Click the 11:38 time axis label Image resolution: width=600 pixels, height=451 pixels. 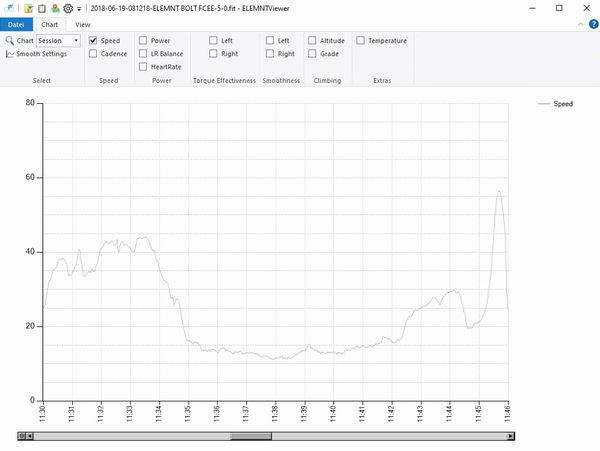click(275, 414)
